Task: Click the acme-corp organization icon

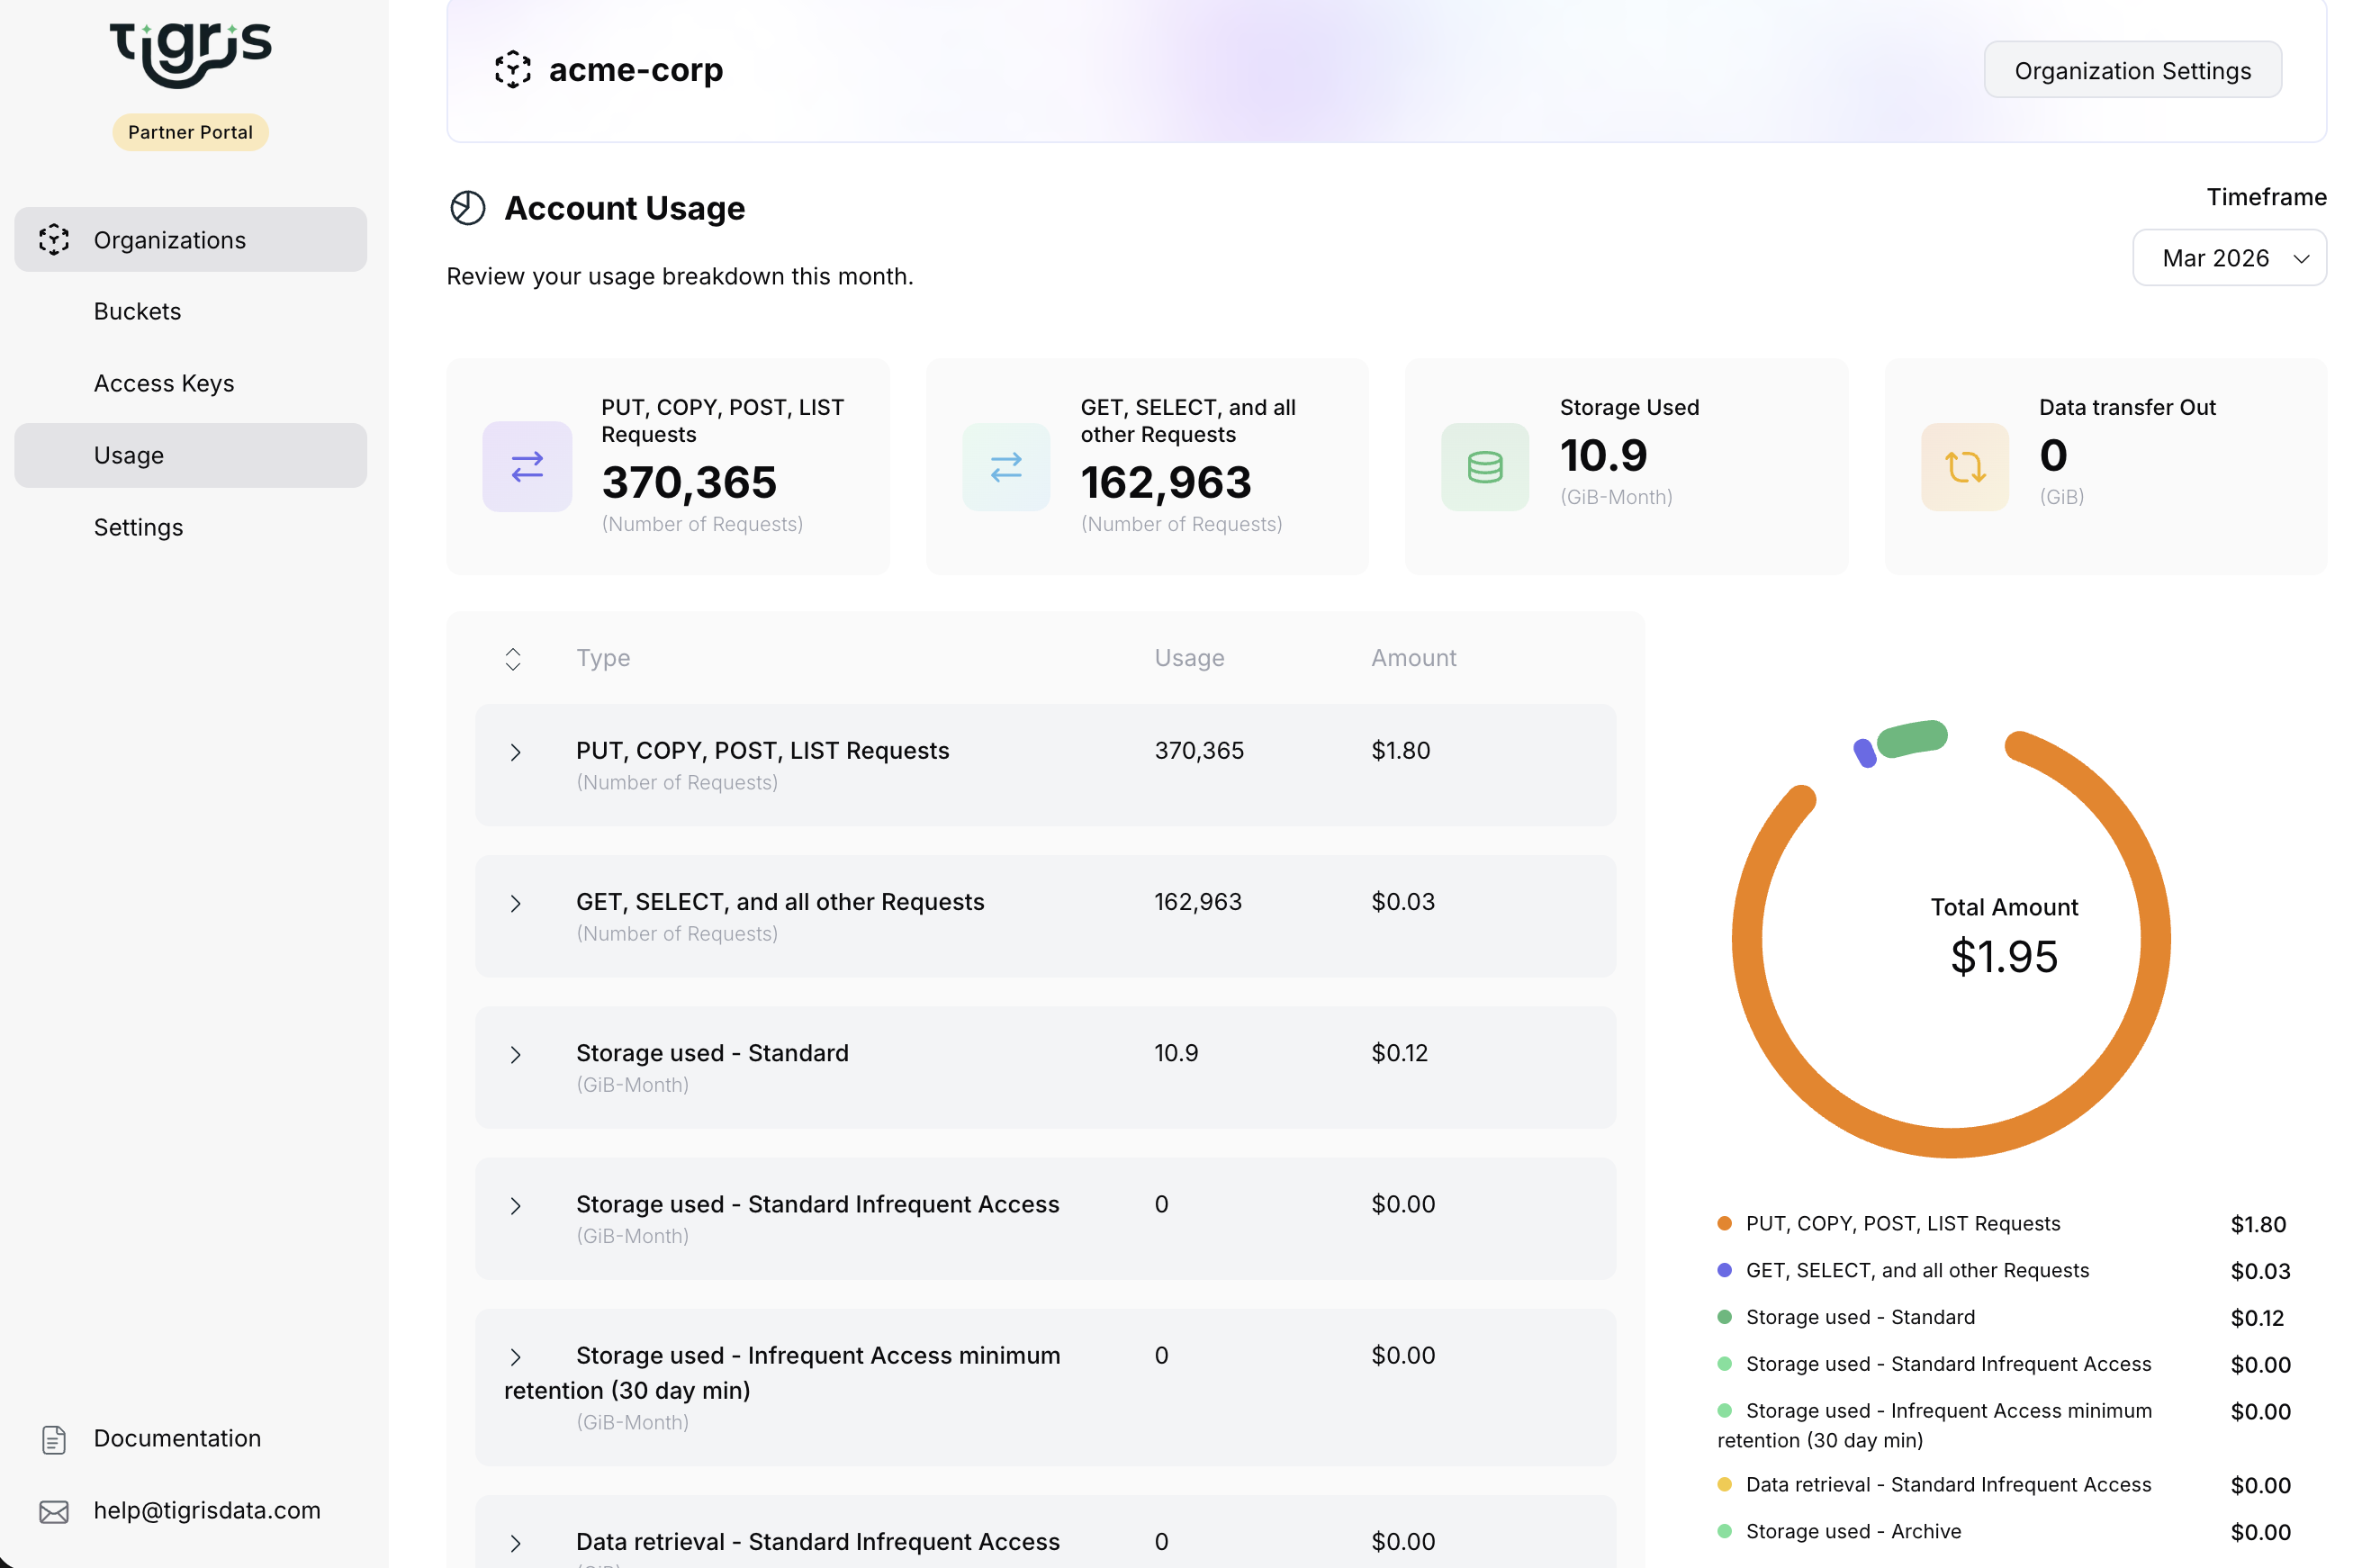Action: pyautogui.click(x=513, y=70)
